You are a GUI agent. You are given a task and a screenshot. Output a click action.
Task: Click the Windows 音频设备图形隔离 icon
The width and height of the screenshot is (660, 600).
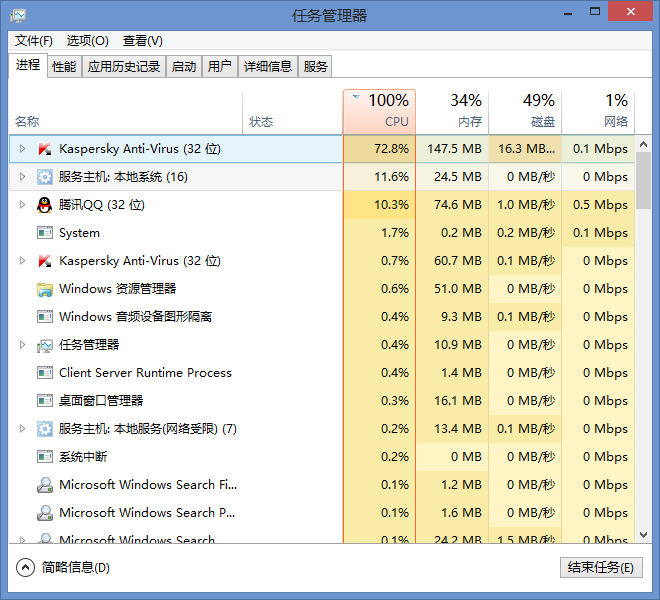(x=45, y=317)
